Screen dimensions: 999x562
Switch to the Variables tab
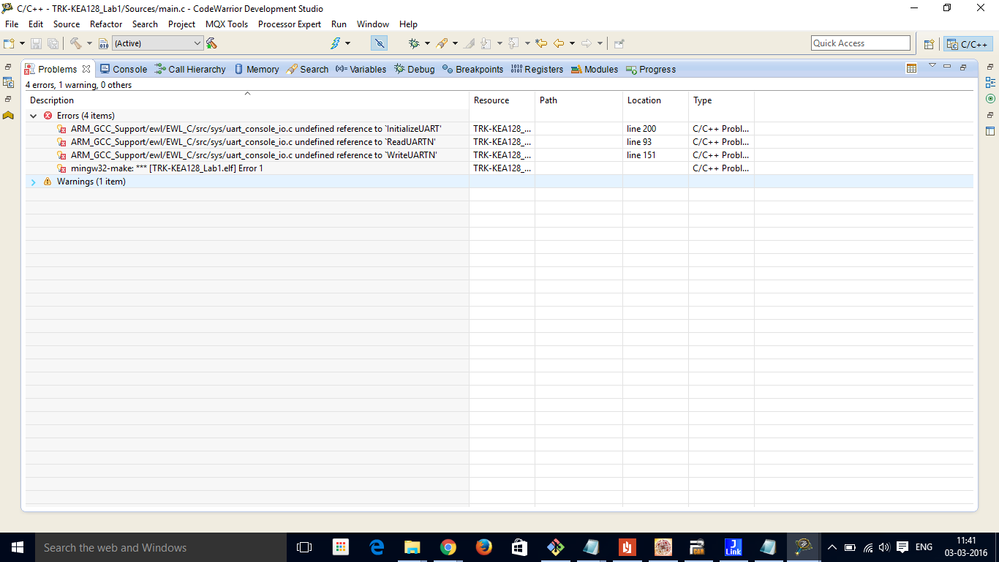pyautogui.click(x=361, y=69)
